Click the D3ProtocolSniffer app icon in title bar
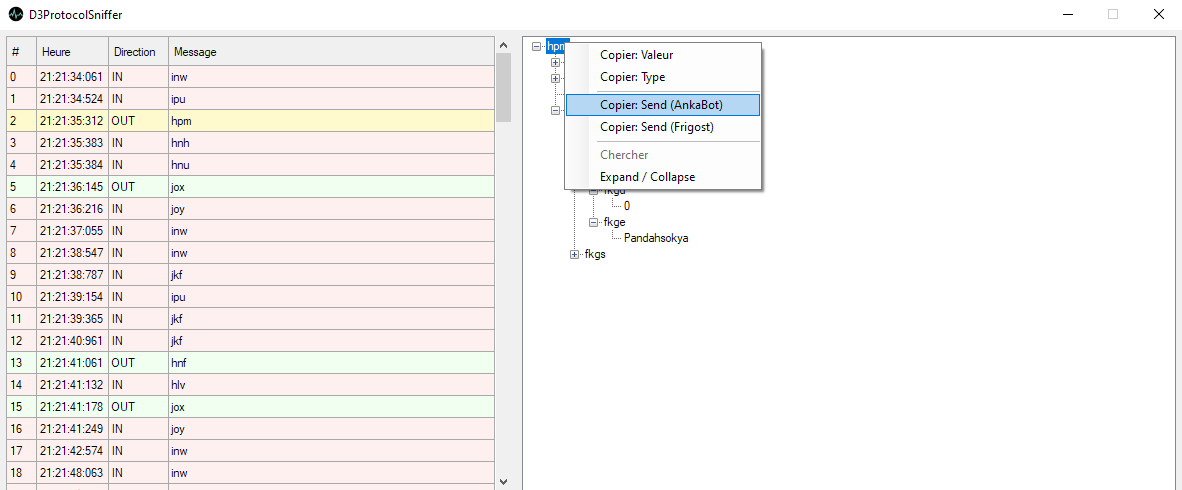Image resolution: width=1182 pixels, height=490 pixels. point(16,15)
